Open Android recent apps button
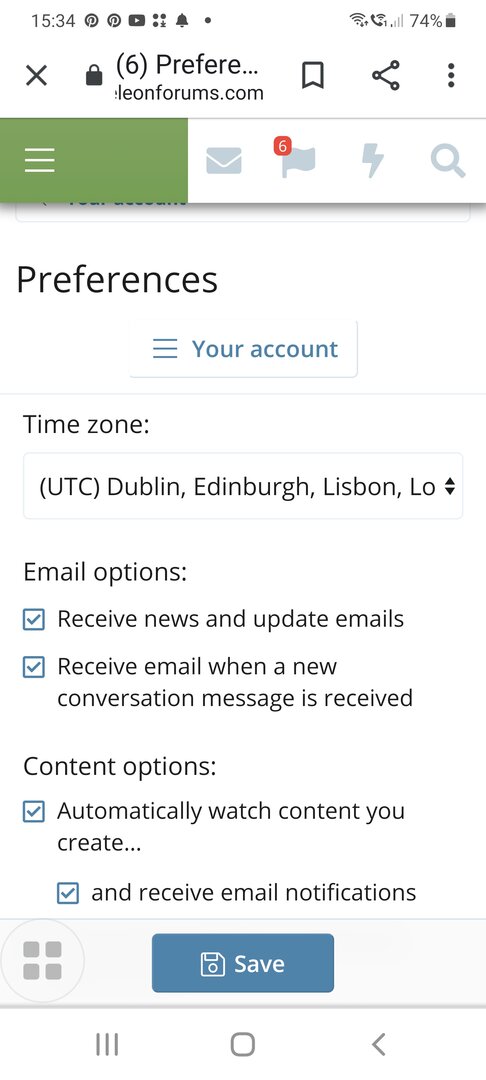486x1080 pixels. 107,1044
